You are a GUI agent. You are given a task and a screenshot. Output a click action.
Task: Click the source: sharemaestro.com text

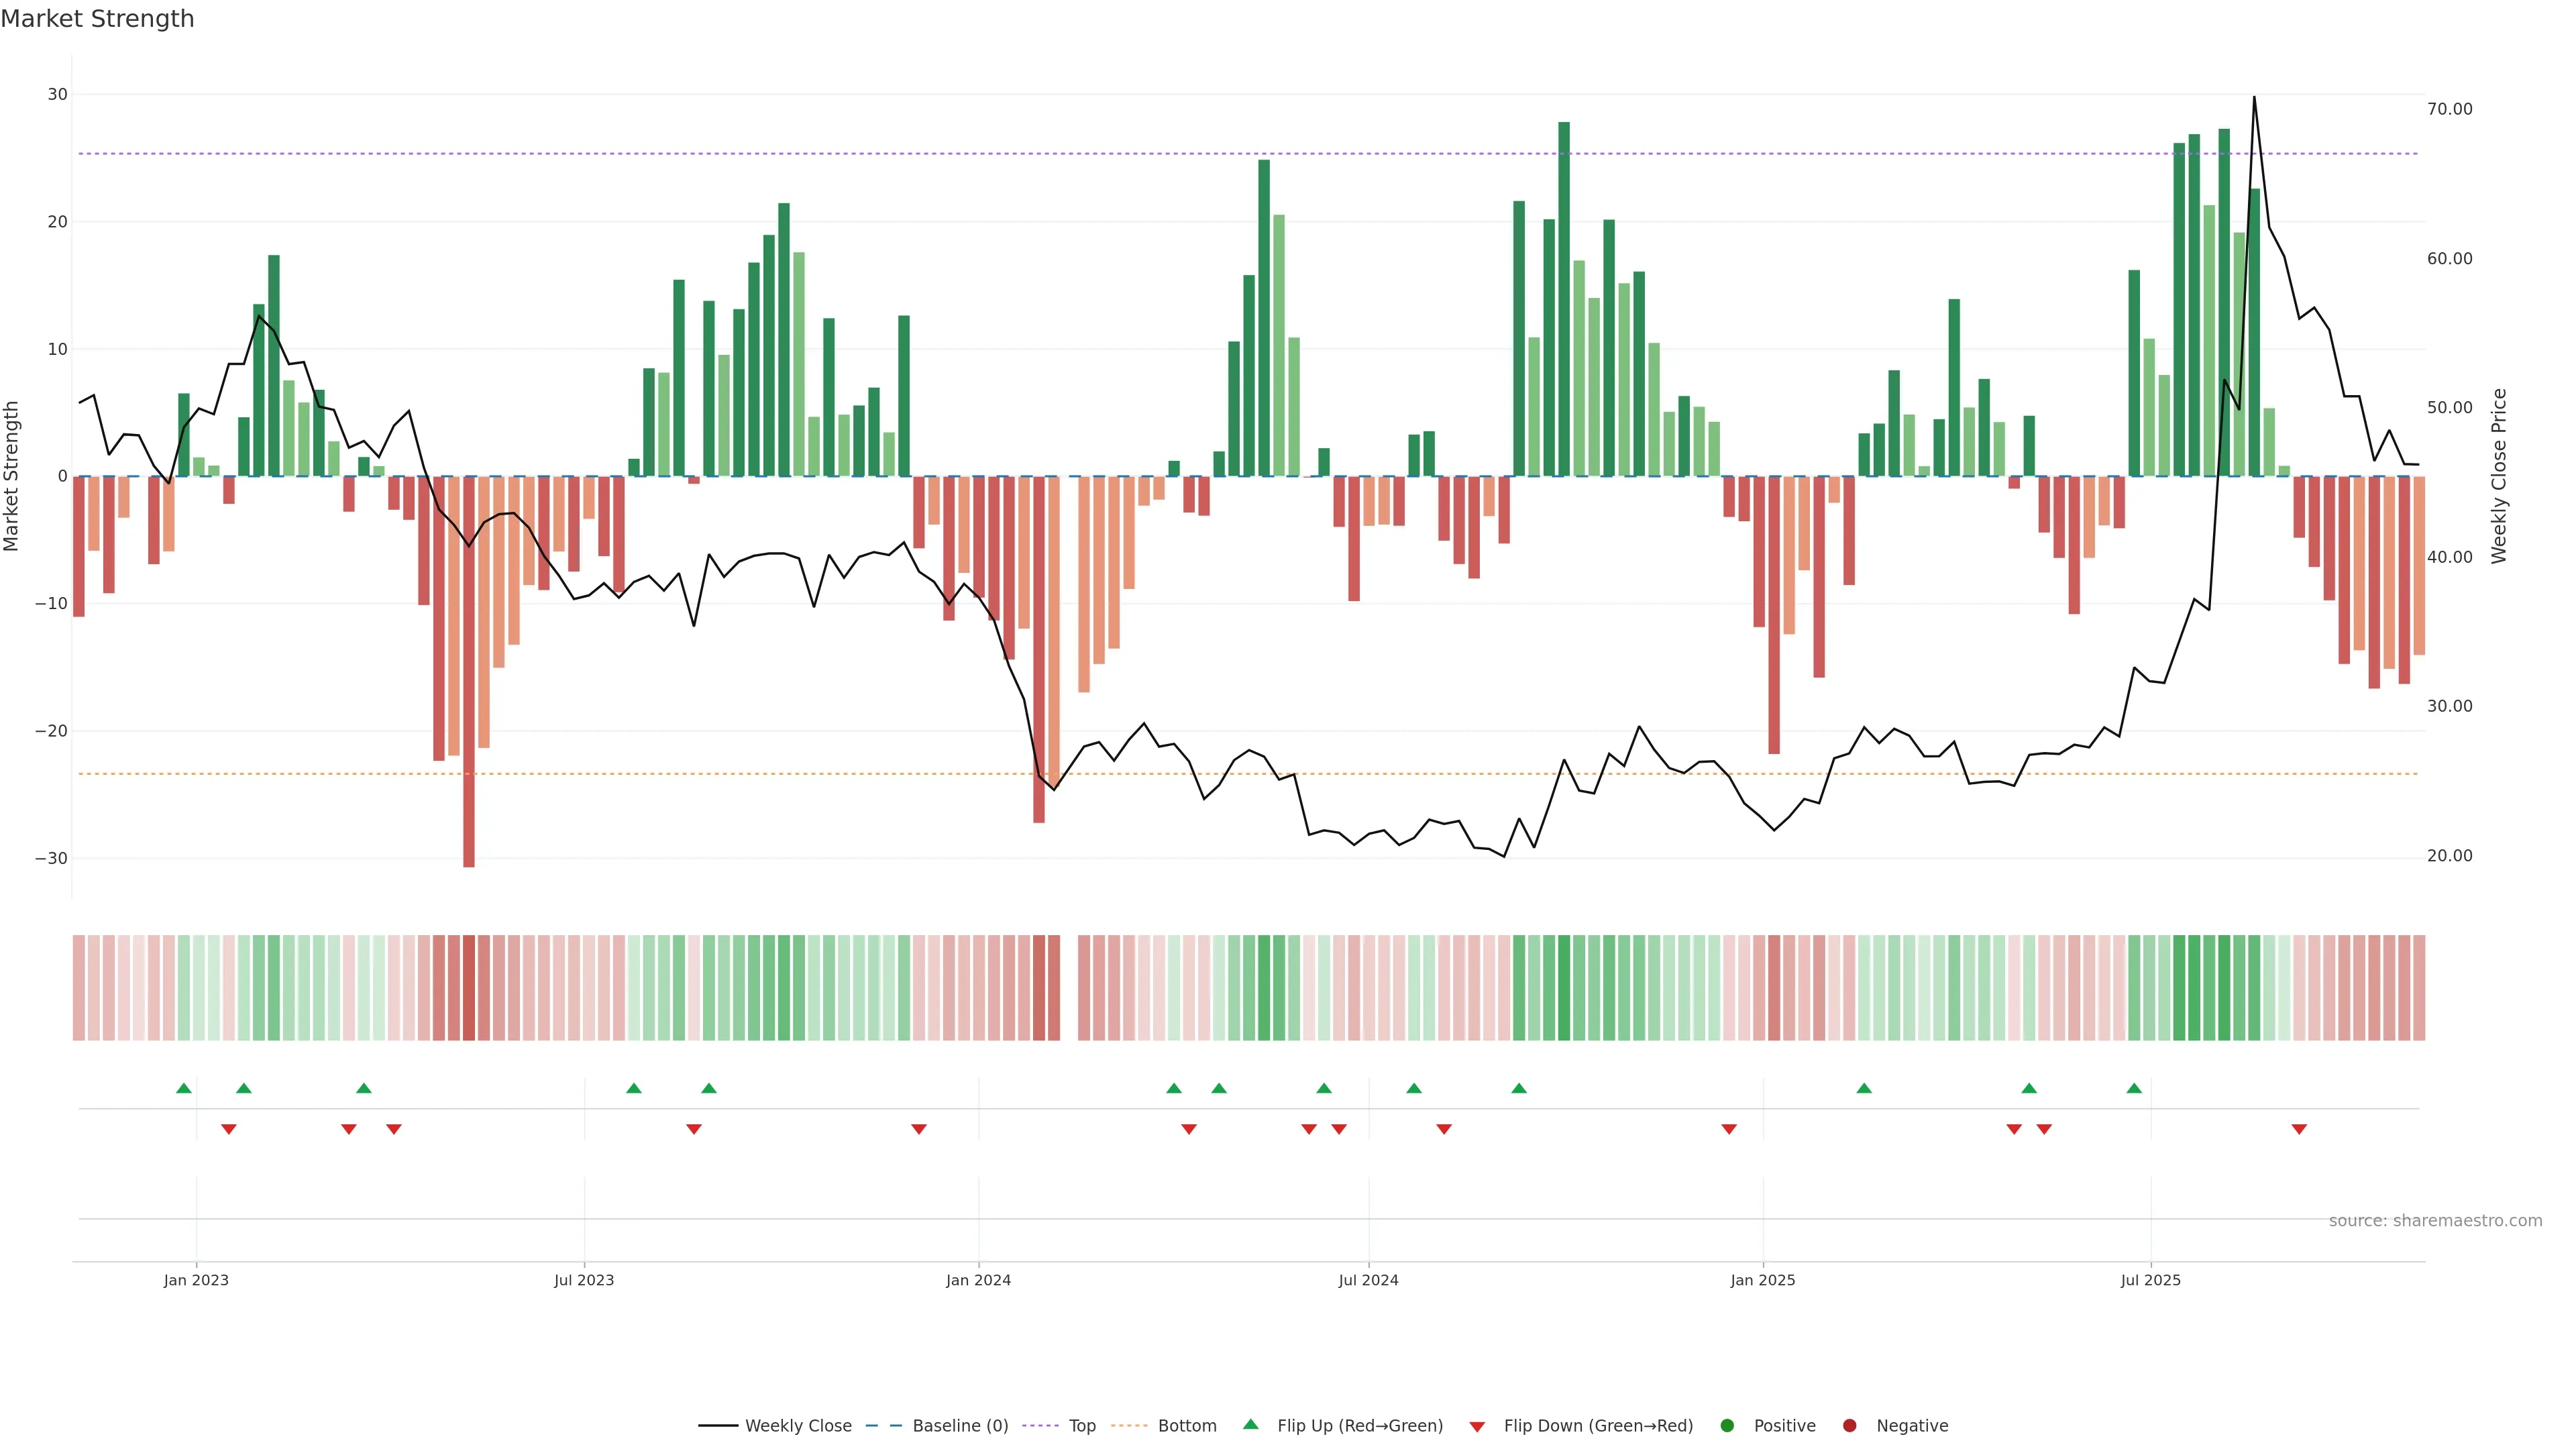(x=2435, y=1221)
